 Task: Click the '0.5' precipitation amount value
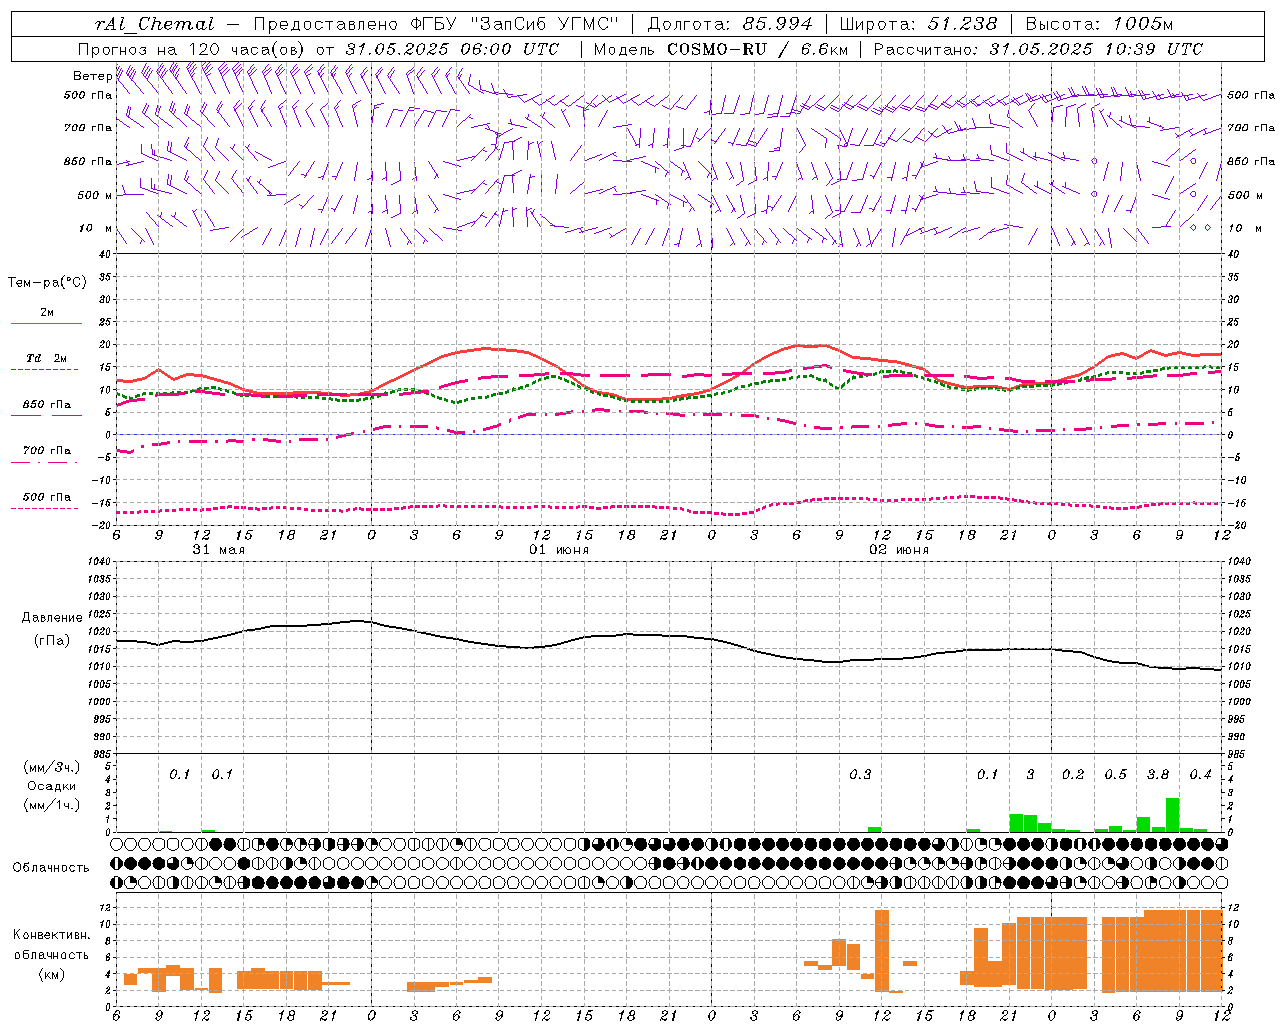pos(1115,775)
